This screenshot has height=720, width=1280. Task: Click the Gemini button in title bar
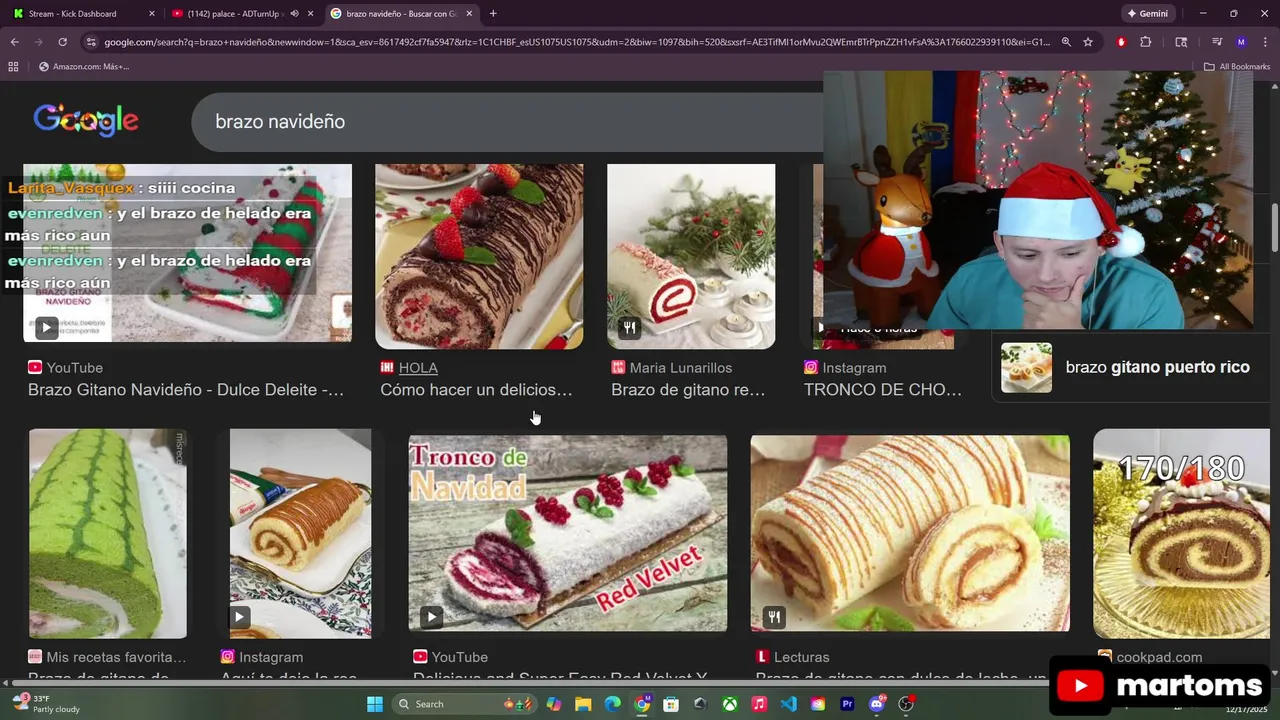[1147, 13]
